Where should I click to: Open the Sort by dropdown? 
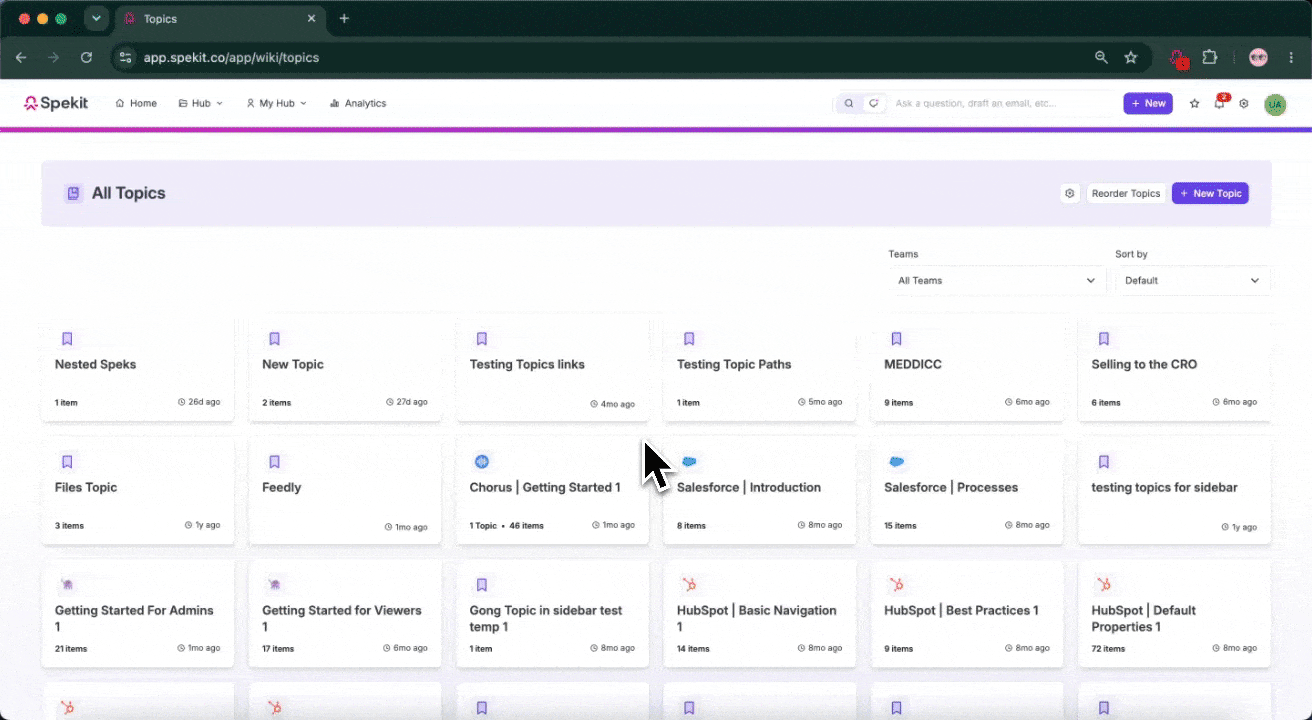click(1193, 281)
